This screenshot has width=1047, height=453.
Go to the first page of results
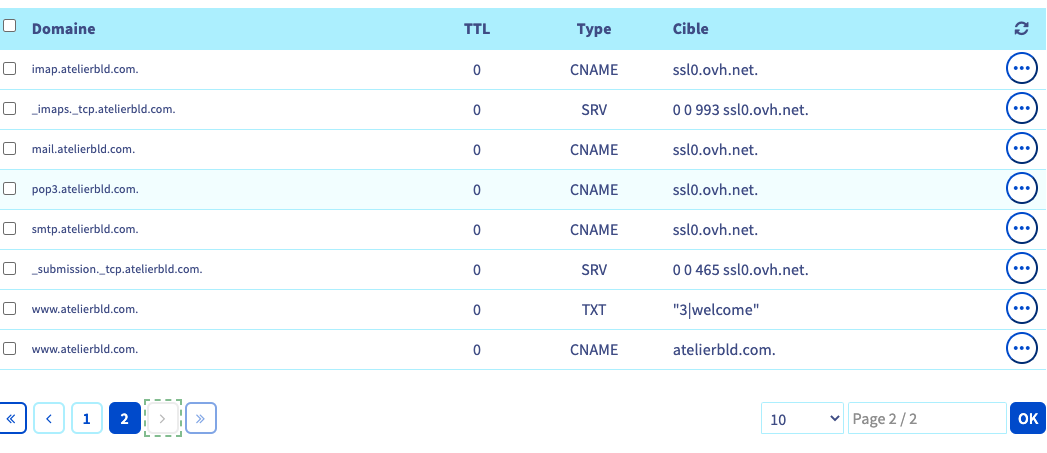tap(11, 419)
